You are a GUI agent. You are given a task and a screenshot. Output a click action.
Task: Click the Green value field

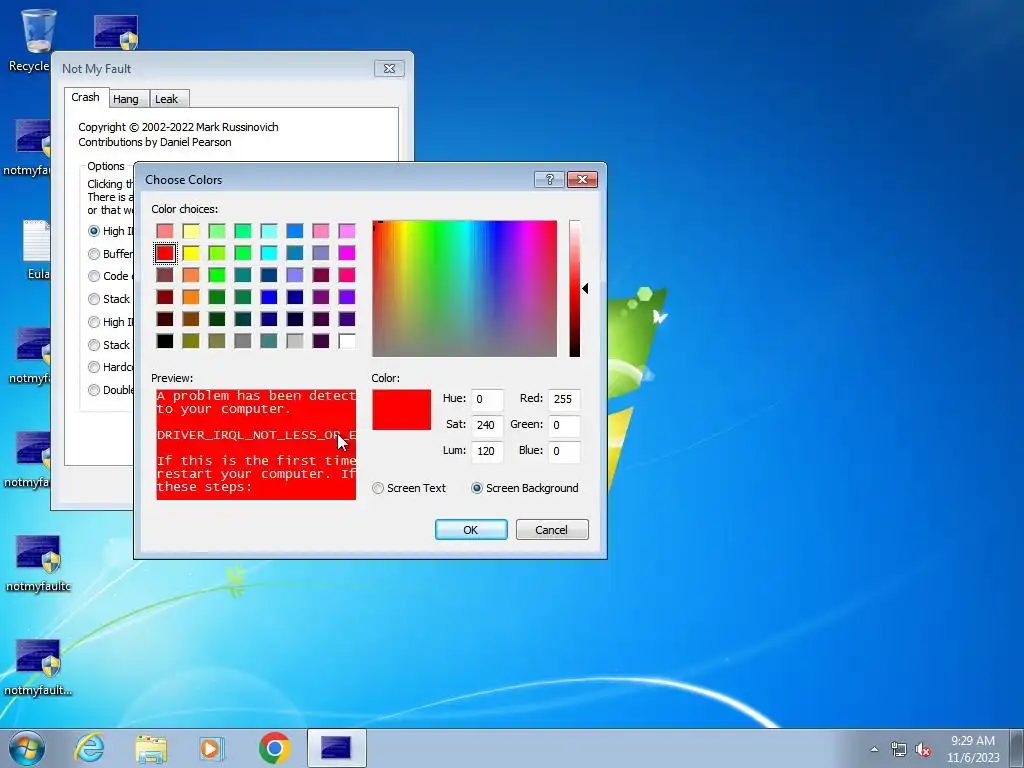click(564, 425)
